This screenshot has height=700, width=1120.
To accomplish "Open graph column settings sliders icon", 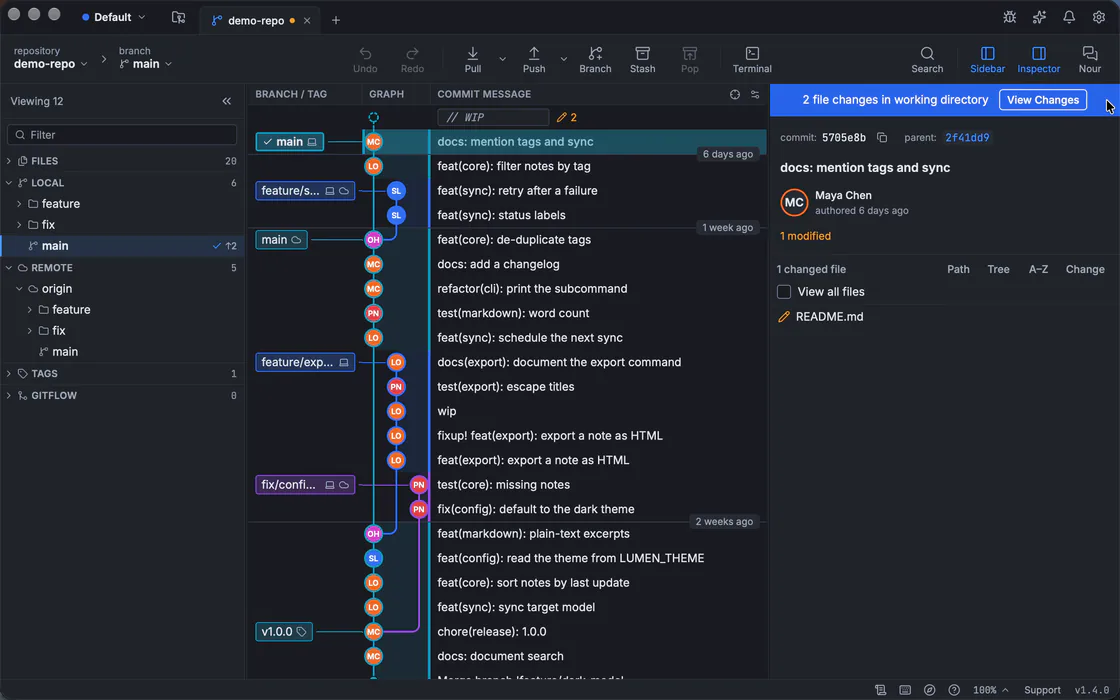I will click(755, 94).
